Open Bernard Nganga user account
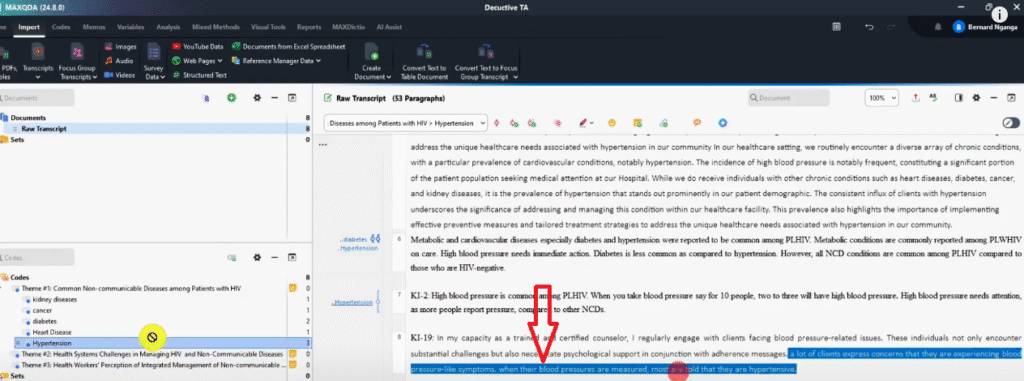The width and height of the screenshot is (1024, 381). [986, 27]
